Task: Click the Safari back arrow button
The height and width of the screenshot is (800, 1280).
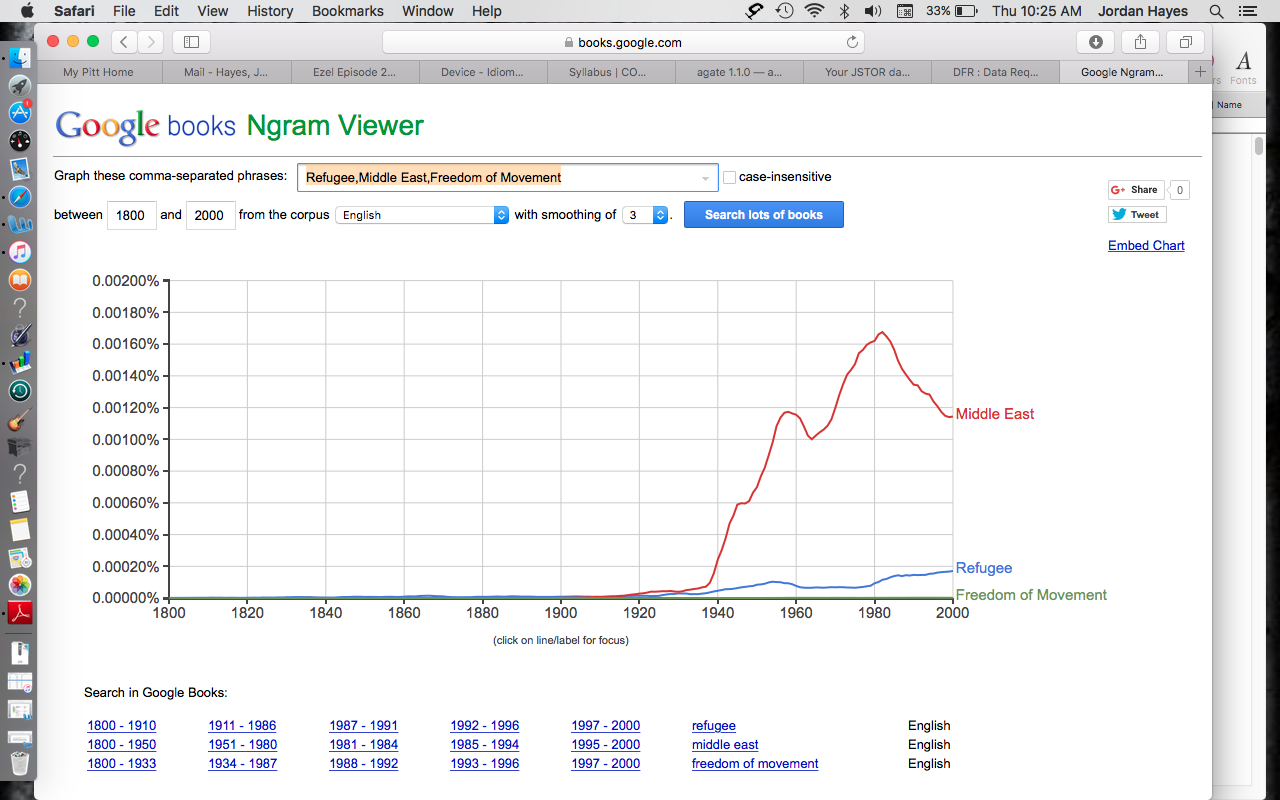Action: click(124, 42)
